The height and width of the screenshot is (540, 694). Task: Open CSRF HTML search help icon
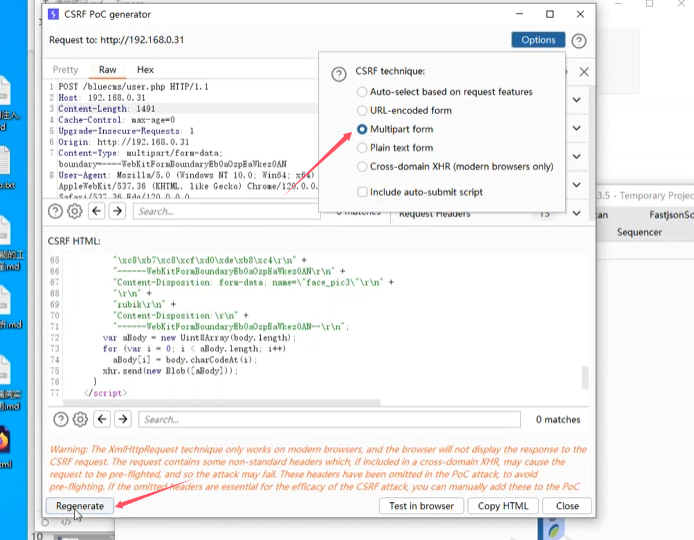[61, 419]
